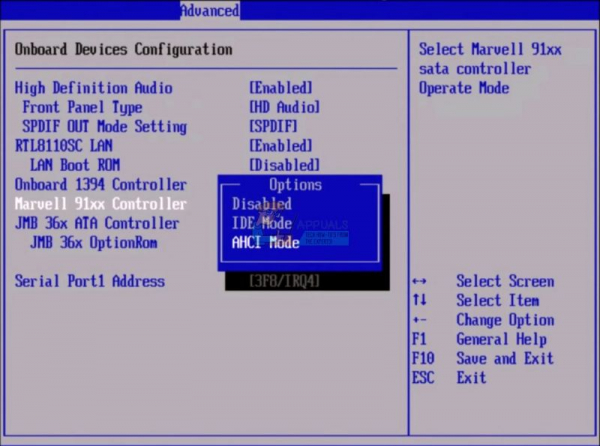
Task: Toggle LAN Boot ROM Disabled value
Action: point(284,165)
